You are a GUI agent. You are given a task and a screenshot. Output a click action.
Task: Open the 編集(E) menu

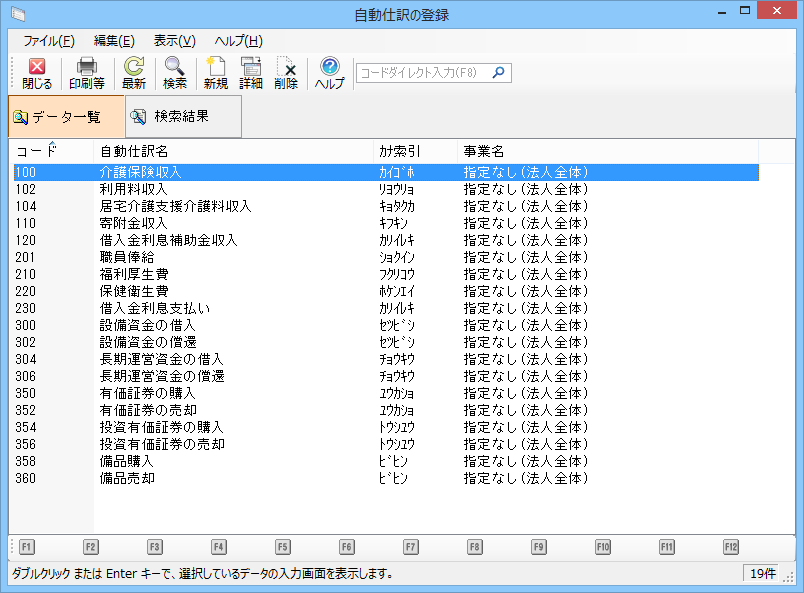coord(114,41)
